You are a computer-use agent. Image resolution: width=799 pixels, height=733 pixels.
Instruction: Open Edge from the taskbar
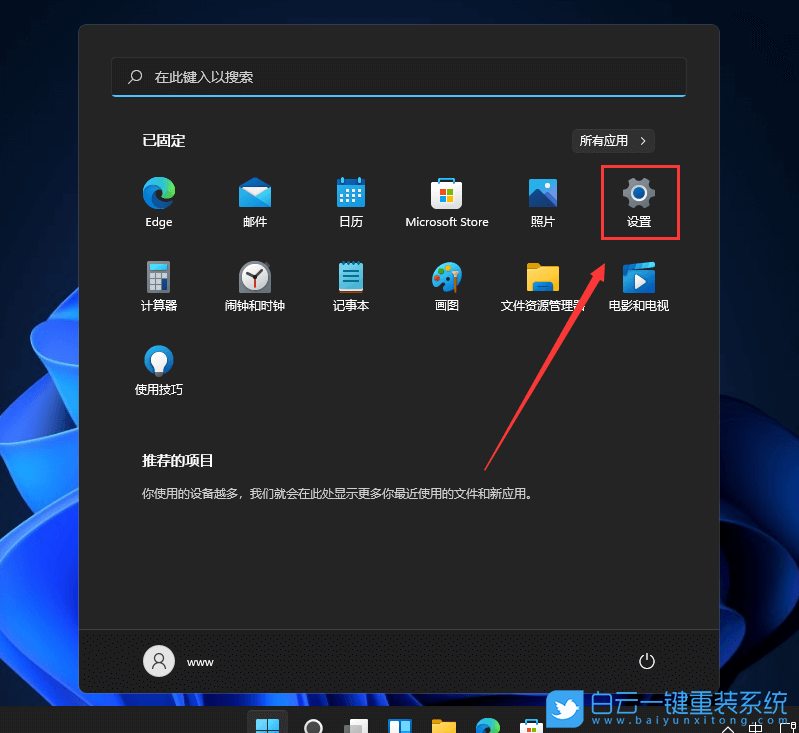tap(488, 726)
